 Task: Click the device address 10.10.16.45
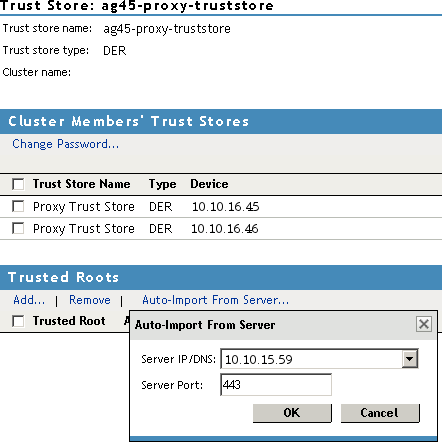pyautogui.click(x=225, y=207)
